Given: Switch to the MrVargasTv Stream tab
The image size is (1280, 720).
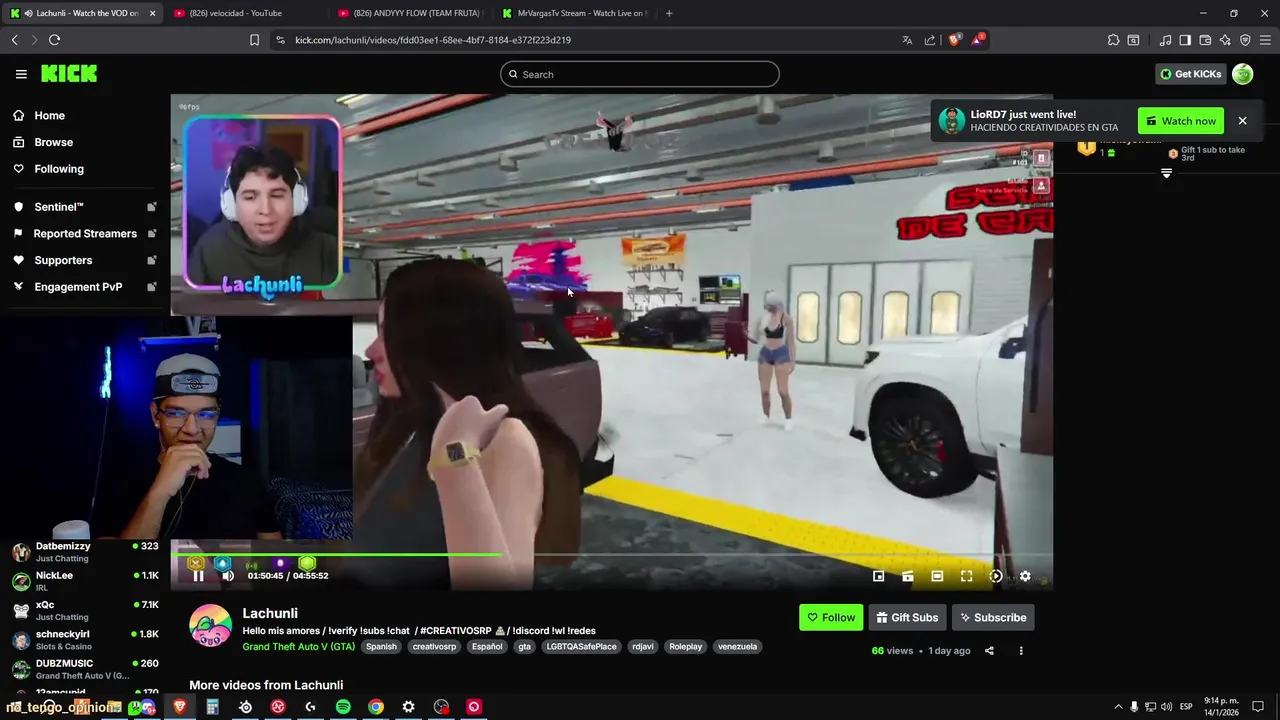Looking at the screenshot, I should (x=575, y=13).
